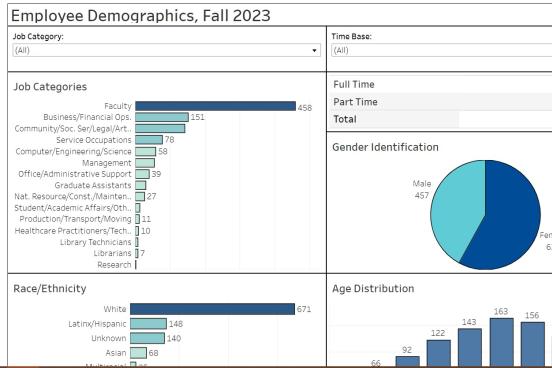Click the Unknown race/ethnicity bar
552x368 pixels.
point(147,338)
